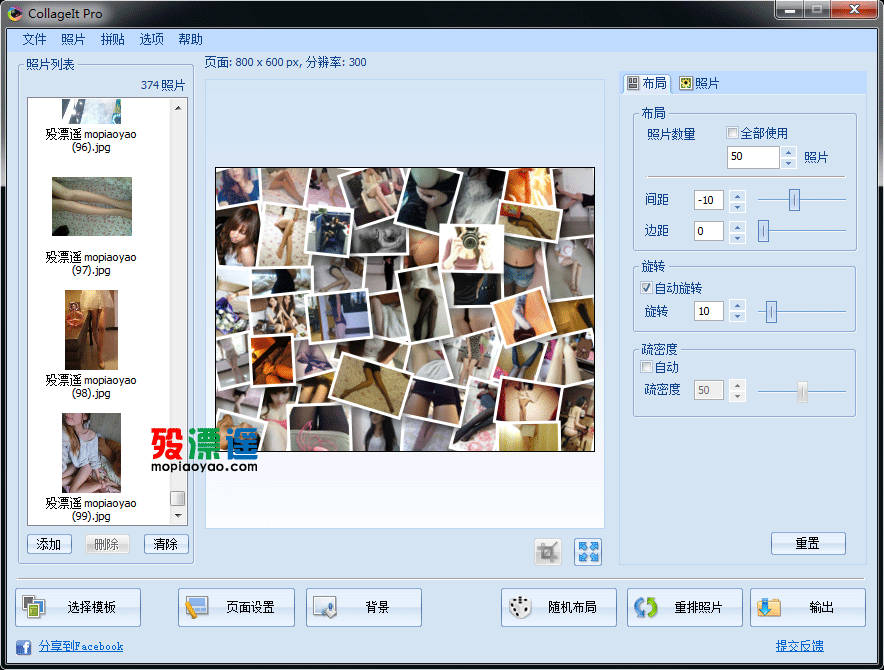Open the 拼贴 menu

[112, 39]
